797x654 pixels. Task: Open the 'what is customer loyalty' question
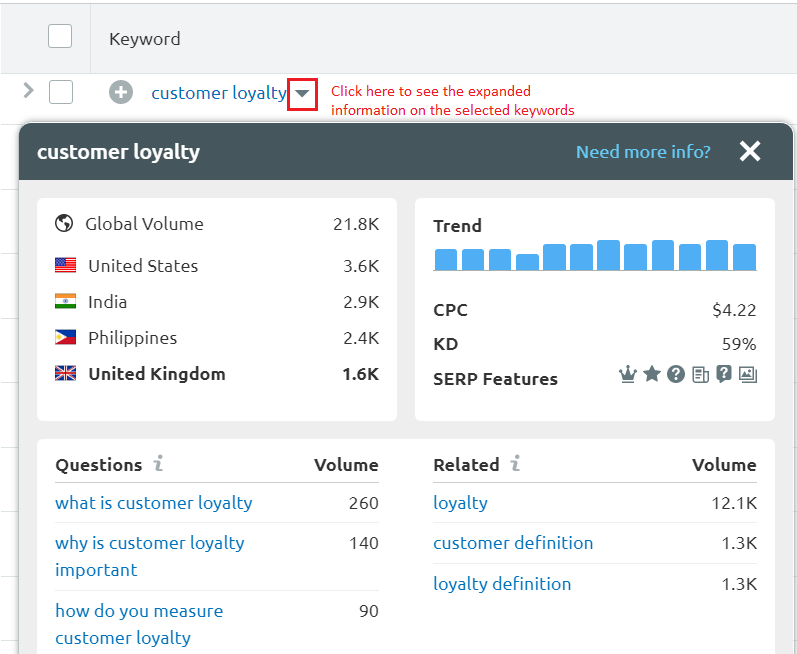tap(154, 503)
